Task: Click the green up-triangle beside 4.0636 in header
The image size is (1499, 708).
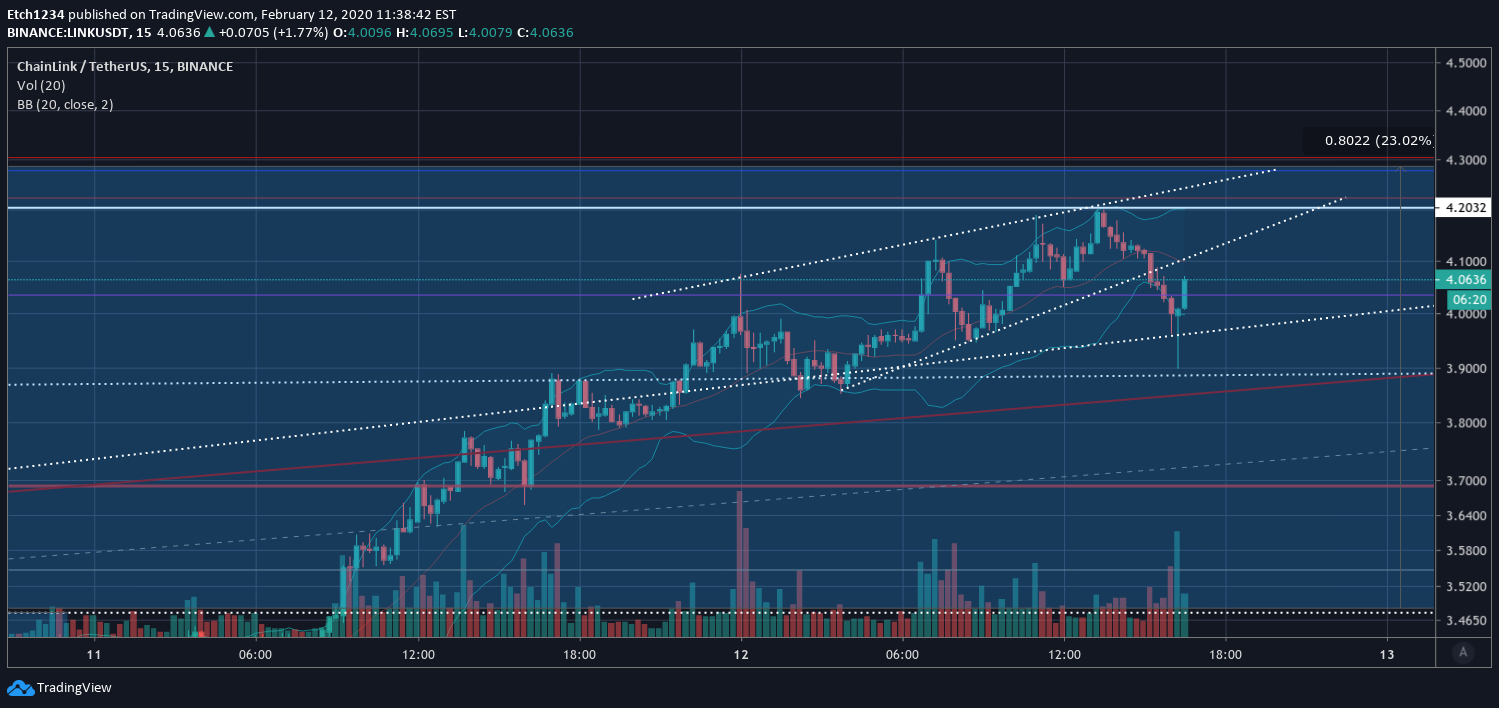Action: click(209, 32)
